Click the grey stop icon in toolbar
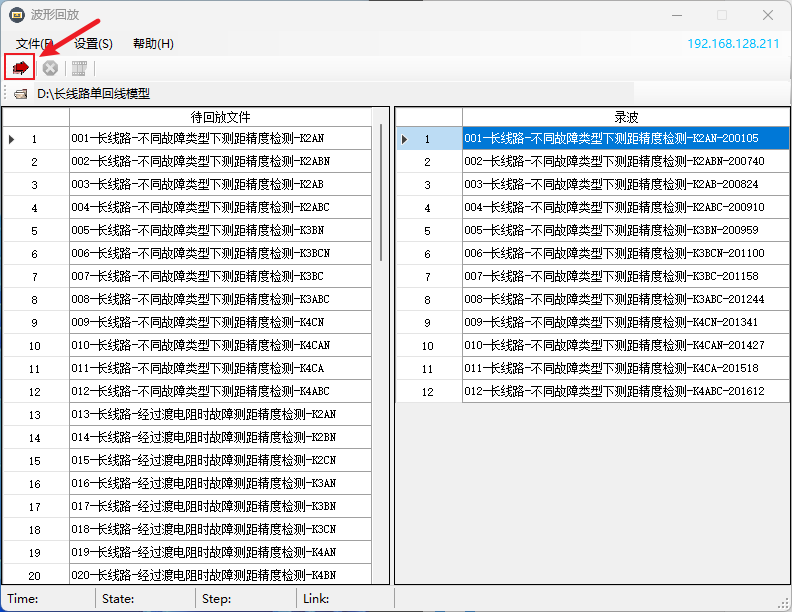Image resolution: width=792 pixels, height=612 pixels. pyautogui.click(x=49, y=68)
